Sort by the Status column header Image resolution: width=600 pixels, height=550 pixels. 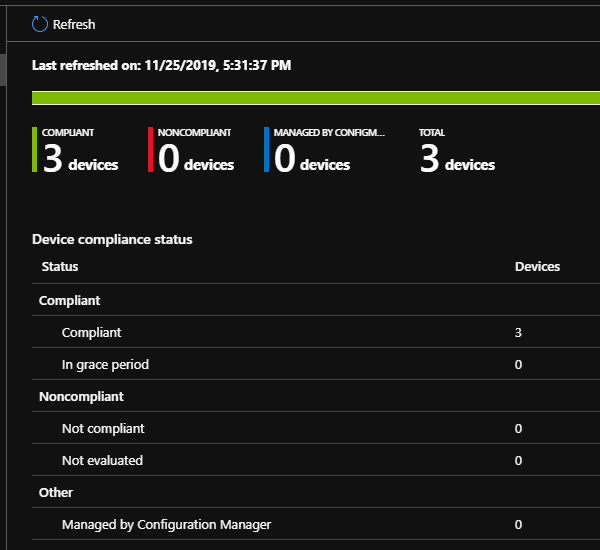point(60,267)
